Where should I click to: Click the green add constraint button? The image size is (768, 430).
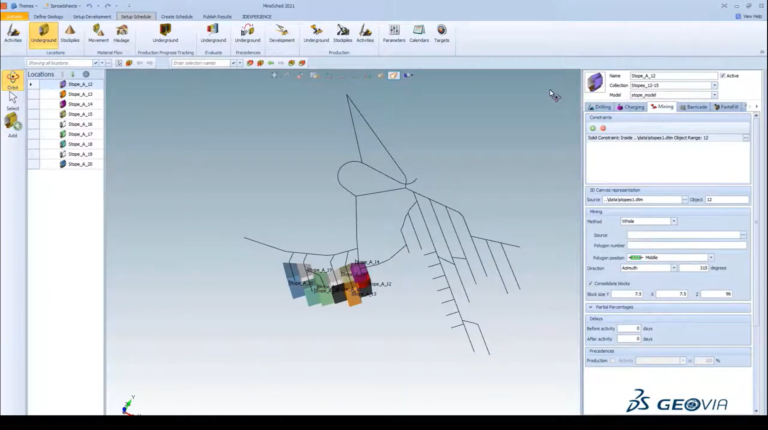coord(593,128)
